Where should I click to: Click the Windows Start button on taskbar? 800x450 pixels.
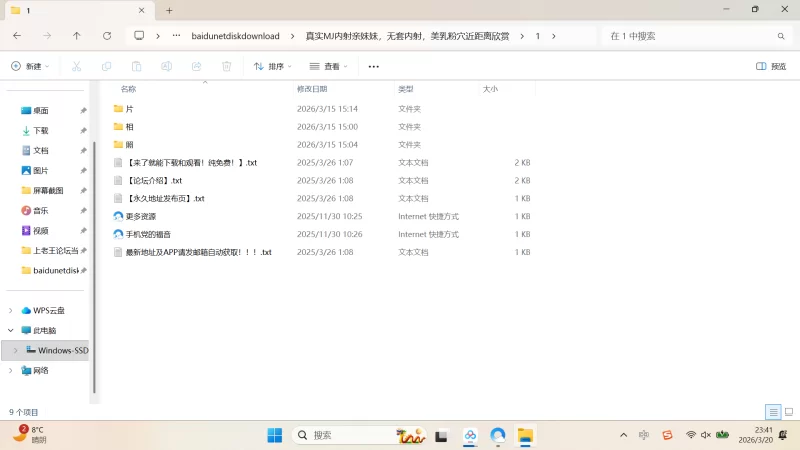pos(274,435)
